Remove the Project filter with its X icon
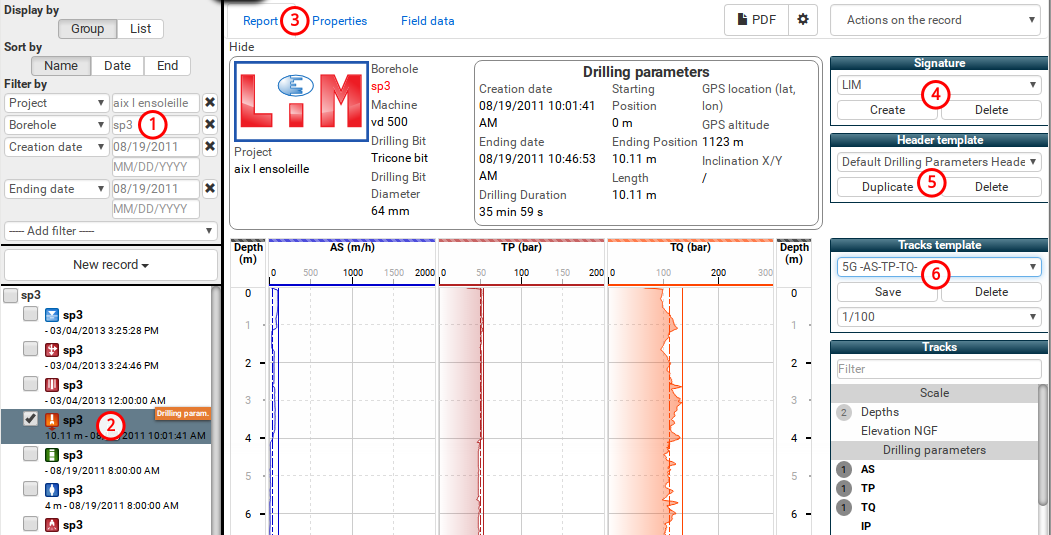 [x=210, y=103]
